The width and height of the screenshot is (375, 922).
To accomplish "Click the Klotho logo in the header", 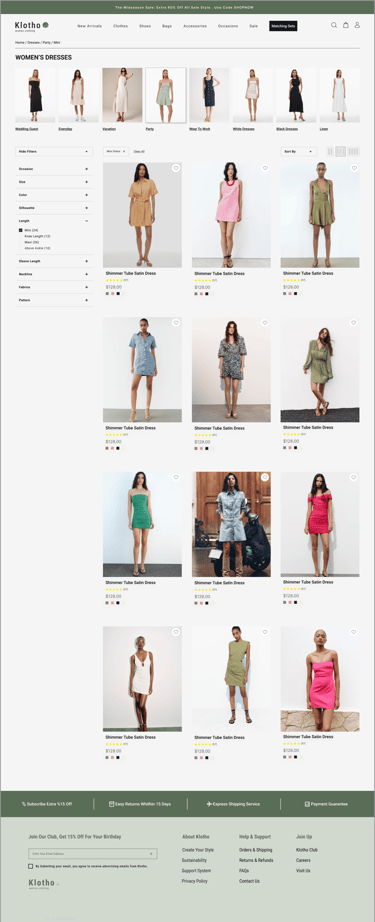I will pyautogui.click(x=32, y=26).
